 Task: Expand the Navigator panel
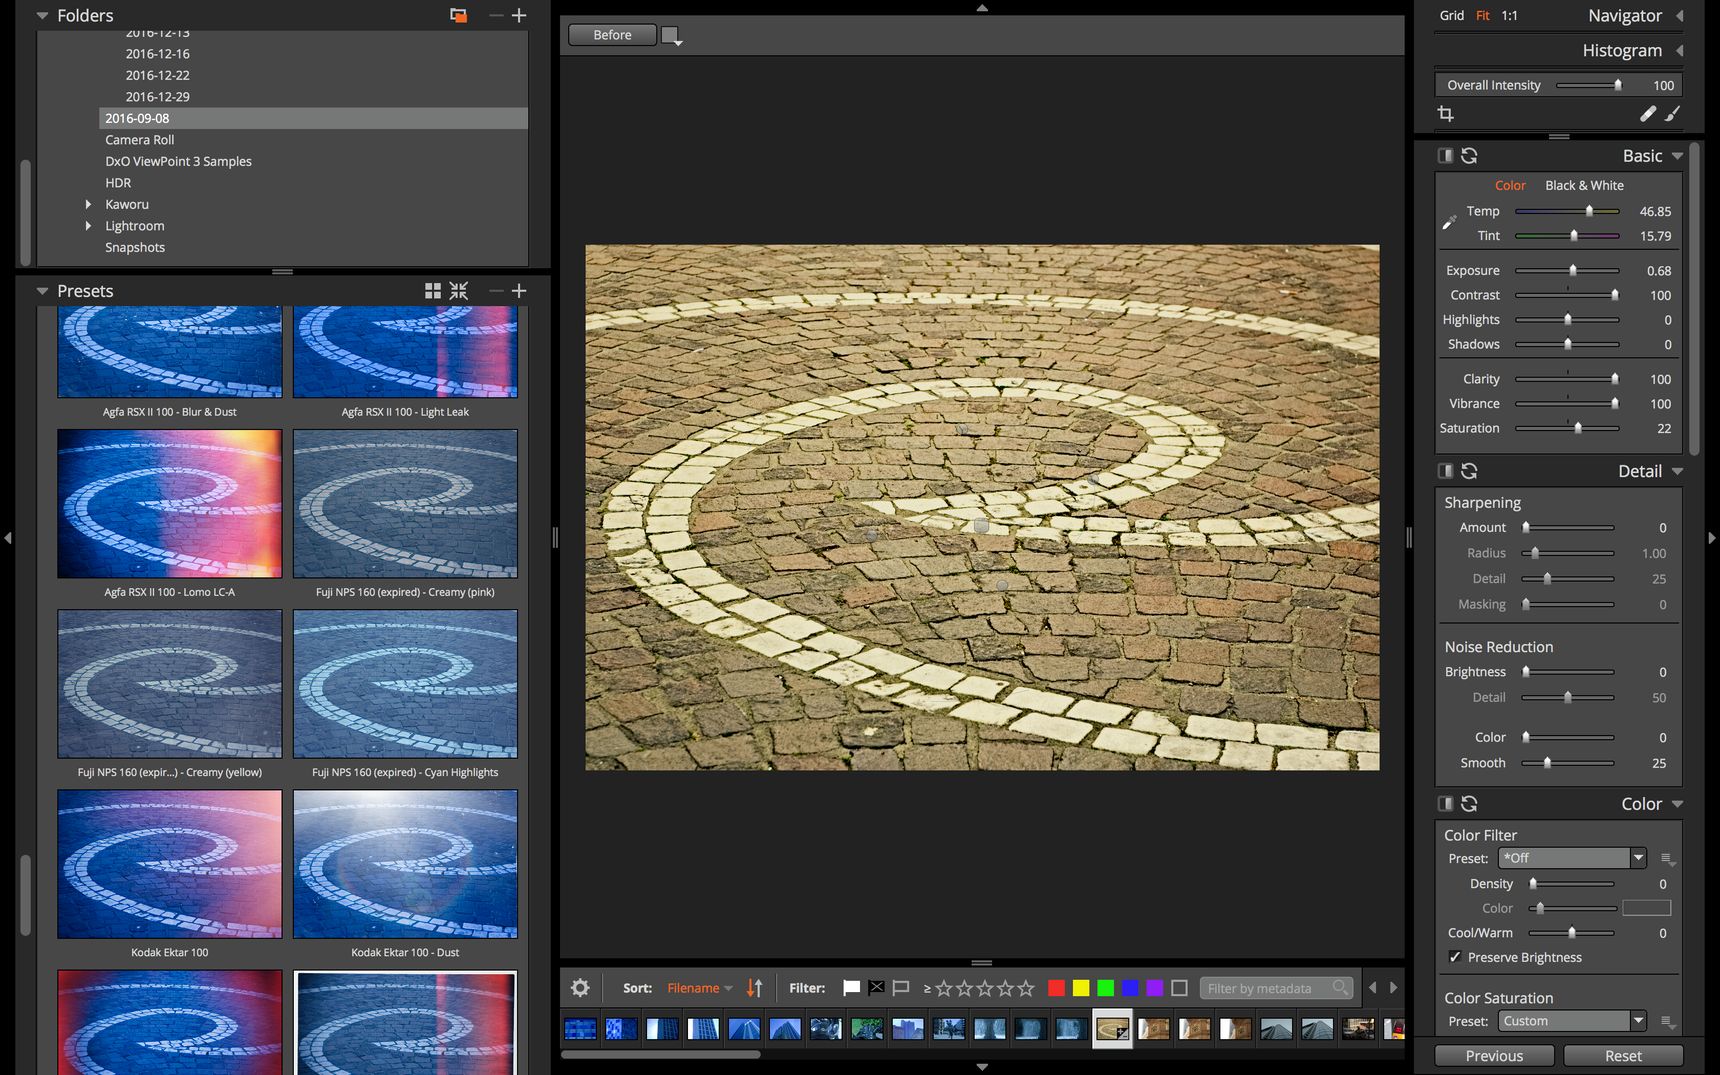pyautogui.click(x=1680, y=16)
